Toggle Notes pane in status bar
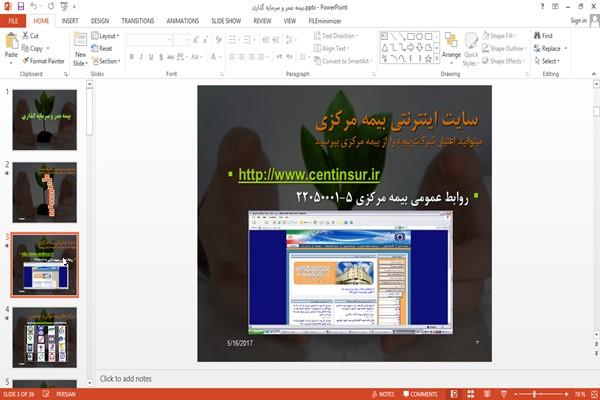This screenshot has height=400, width=600. tap(383, 394)
